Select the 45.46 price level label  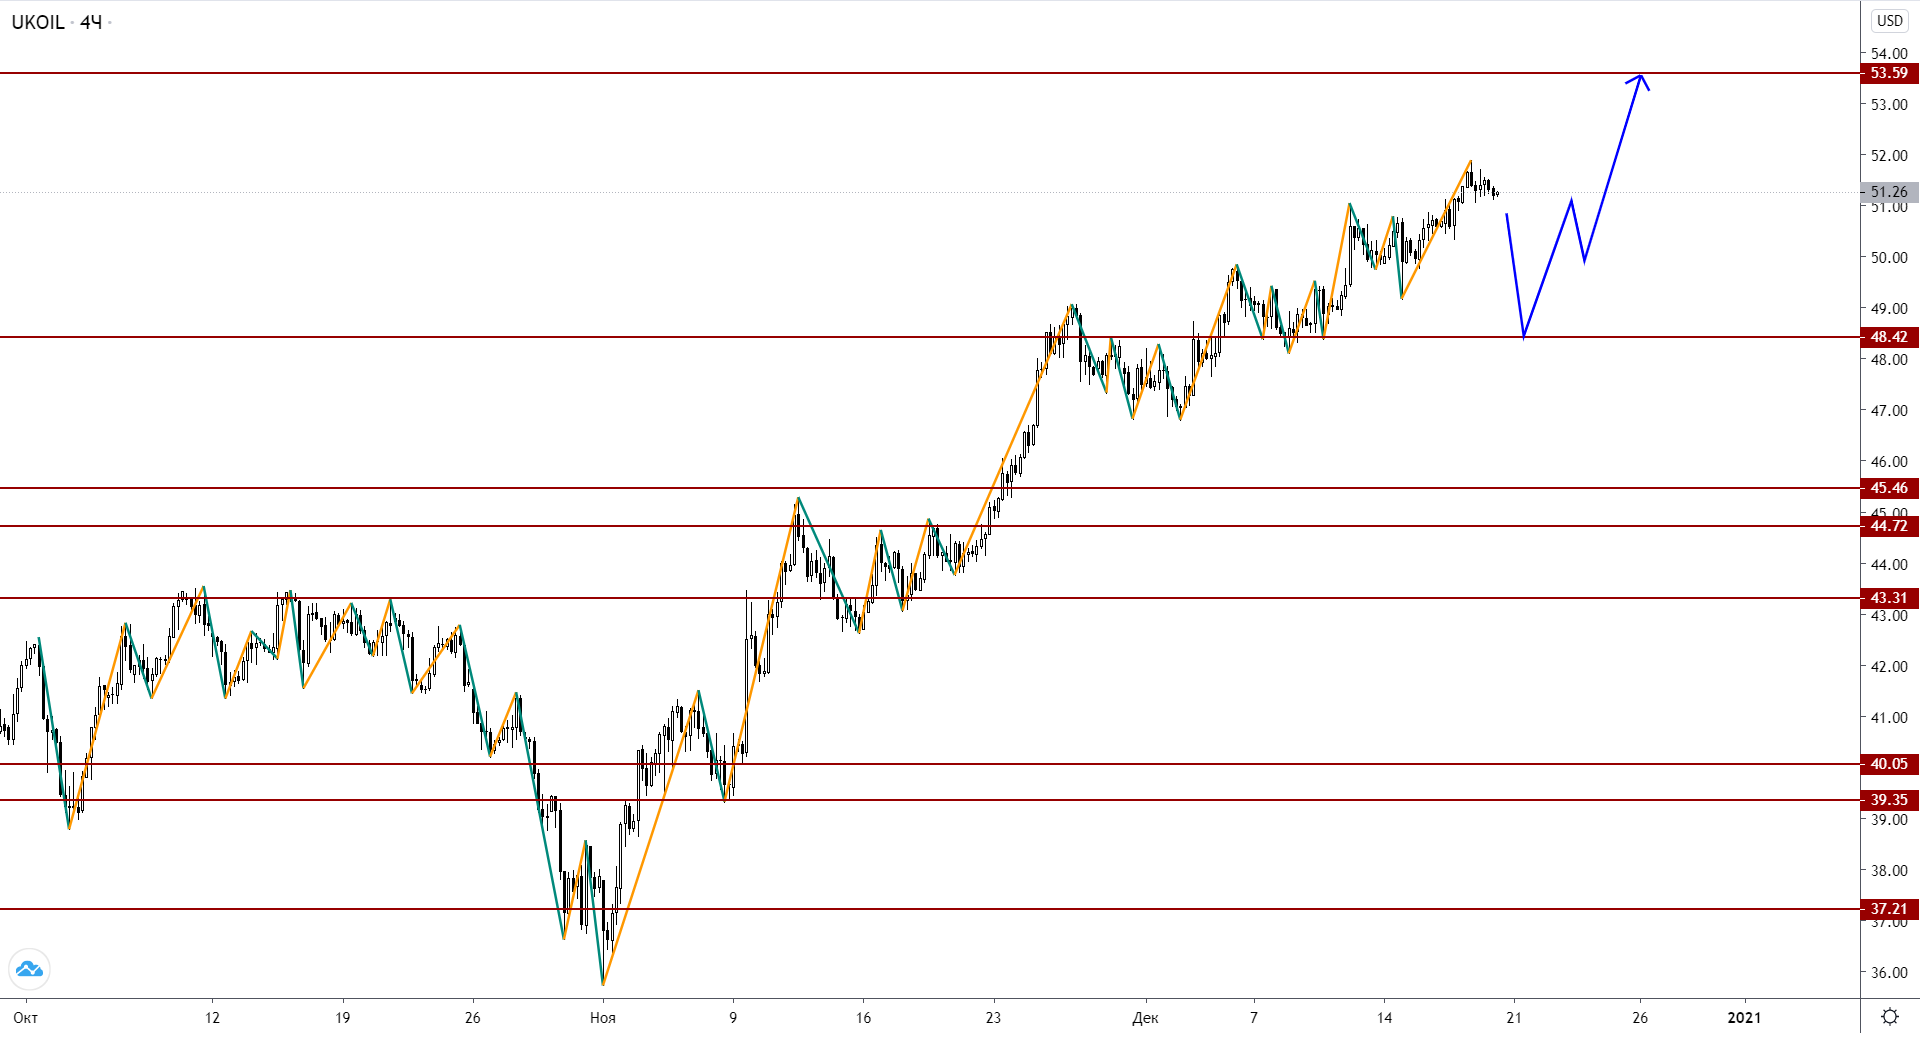pyautogui.click(x=1889, y=488)
